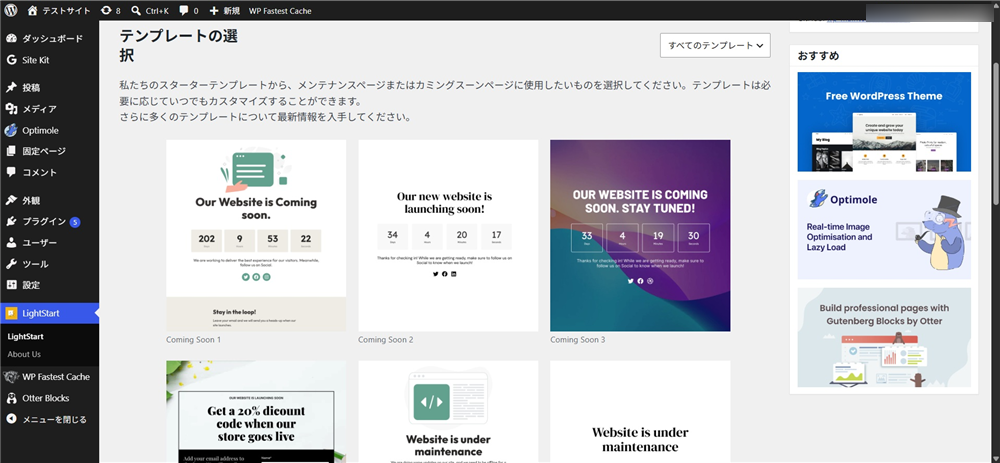Open the comments bubble icon in admin bar
Screen dimensions: 1000x463
(x=184, y=11)
